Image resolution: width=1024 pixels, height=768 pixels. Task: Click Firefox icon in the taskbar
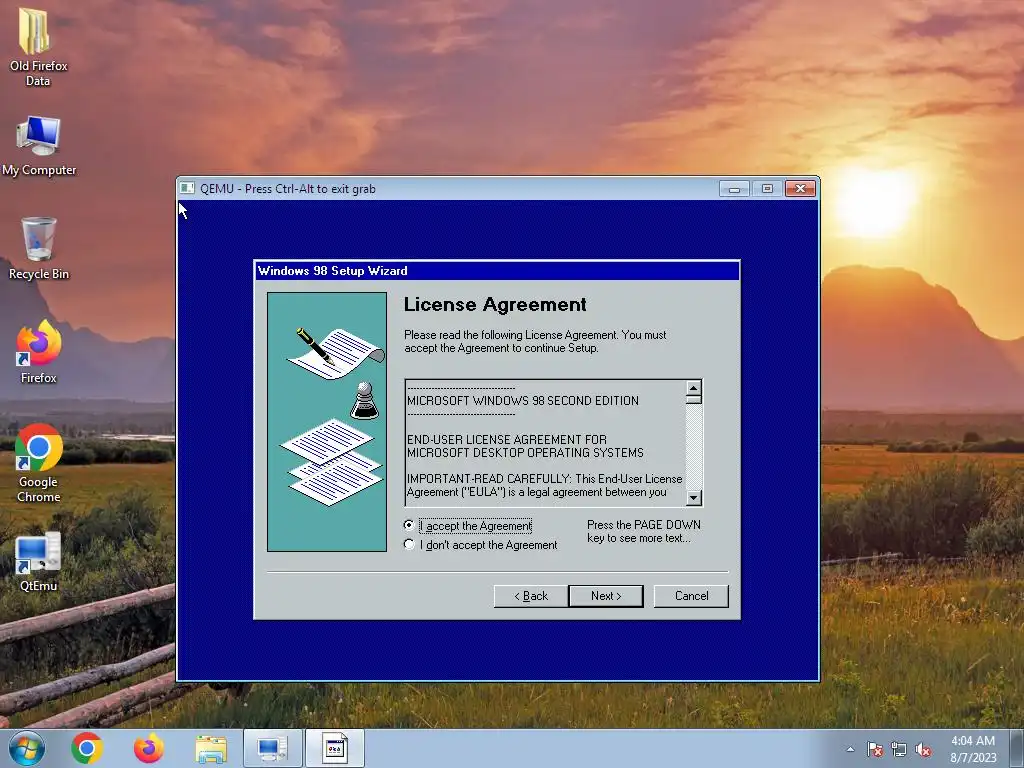[x=148, y=748]
